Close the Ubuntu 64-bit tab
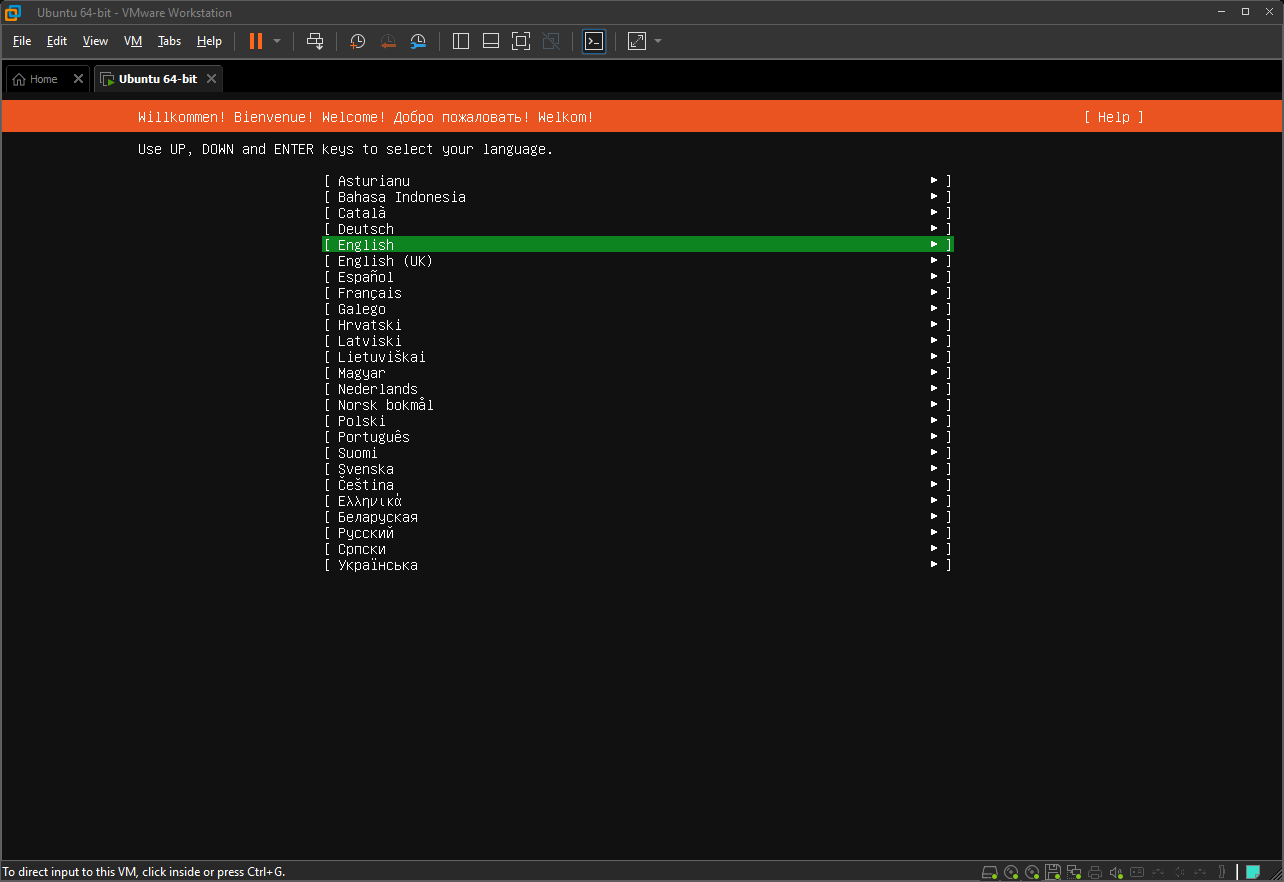The height and width of the screenshot is (882, 1284). [x=211, y=79]
